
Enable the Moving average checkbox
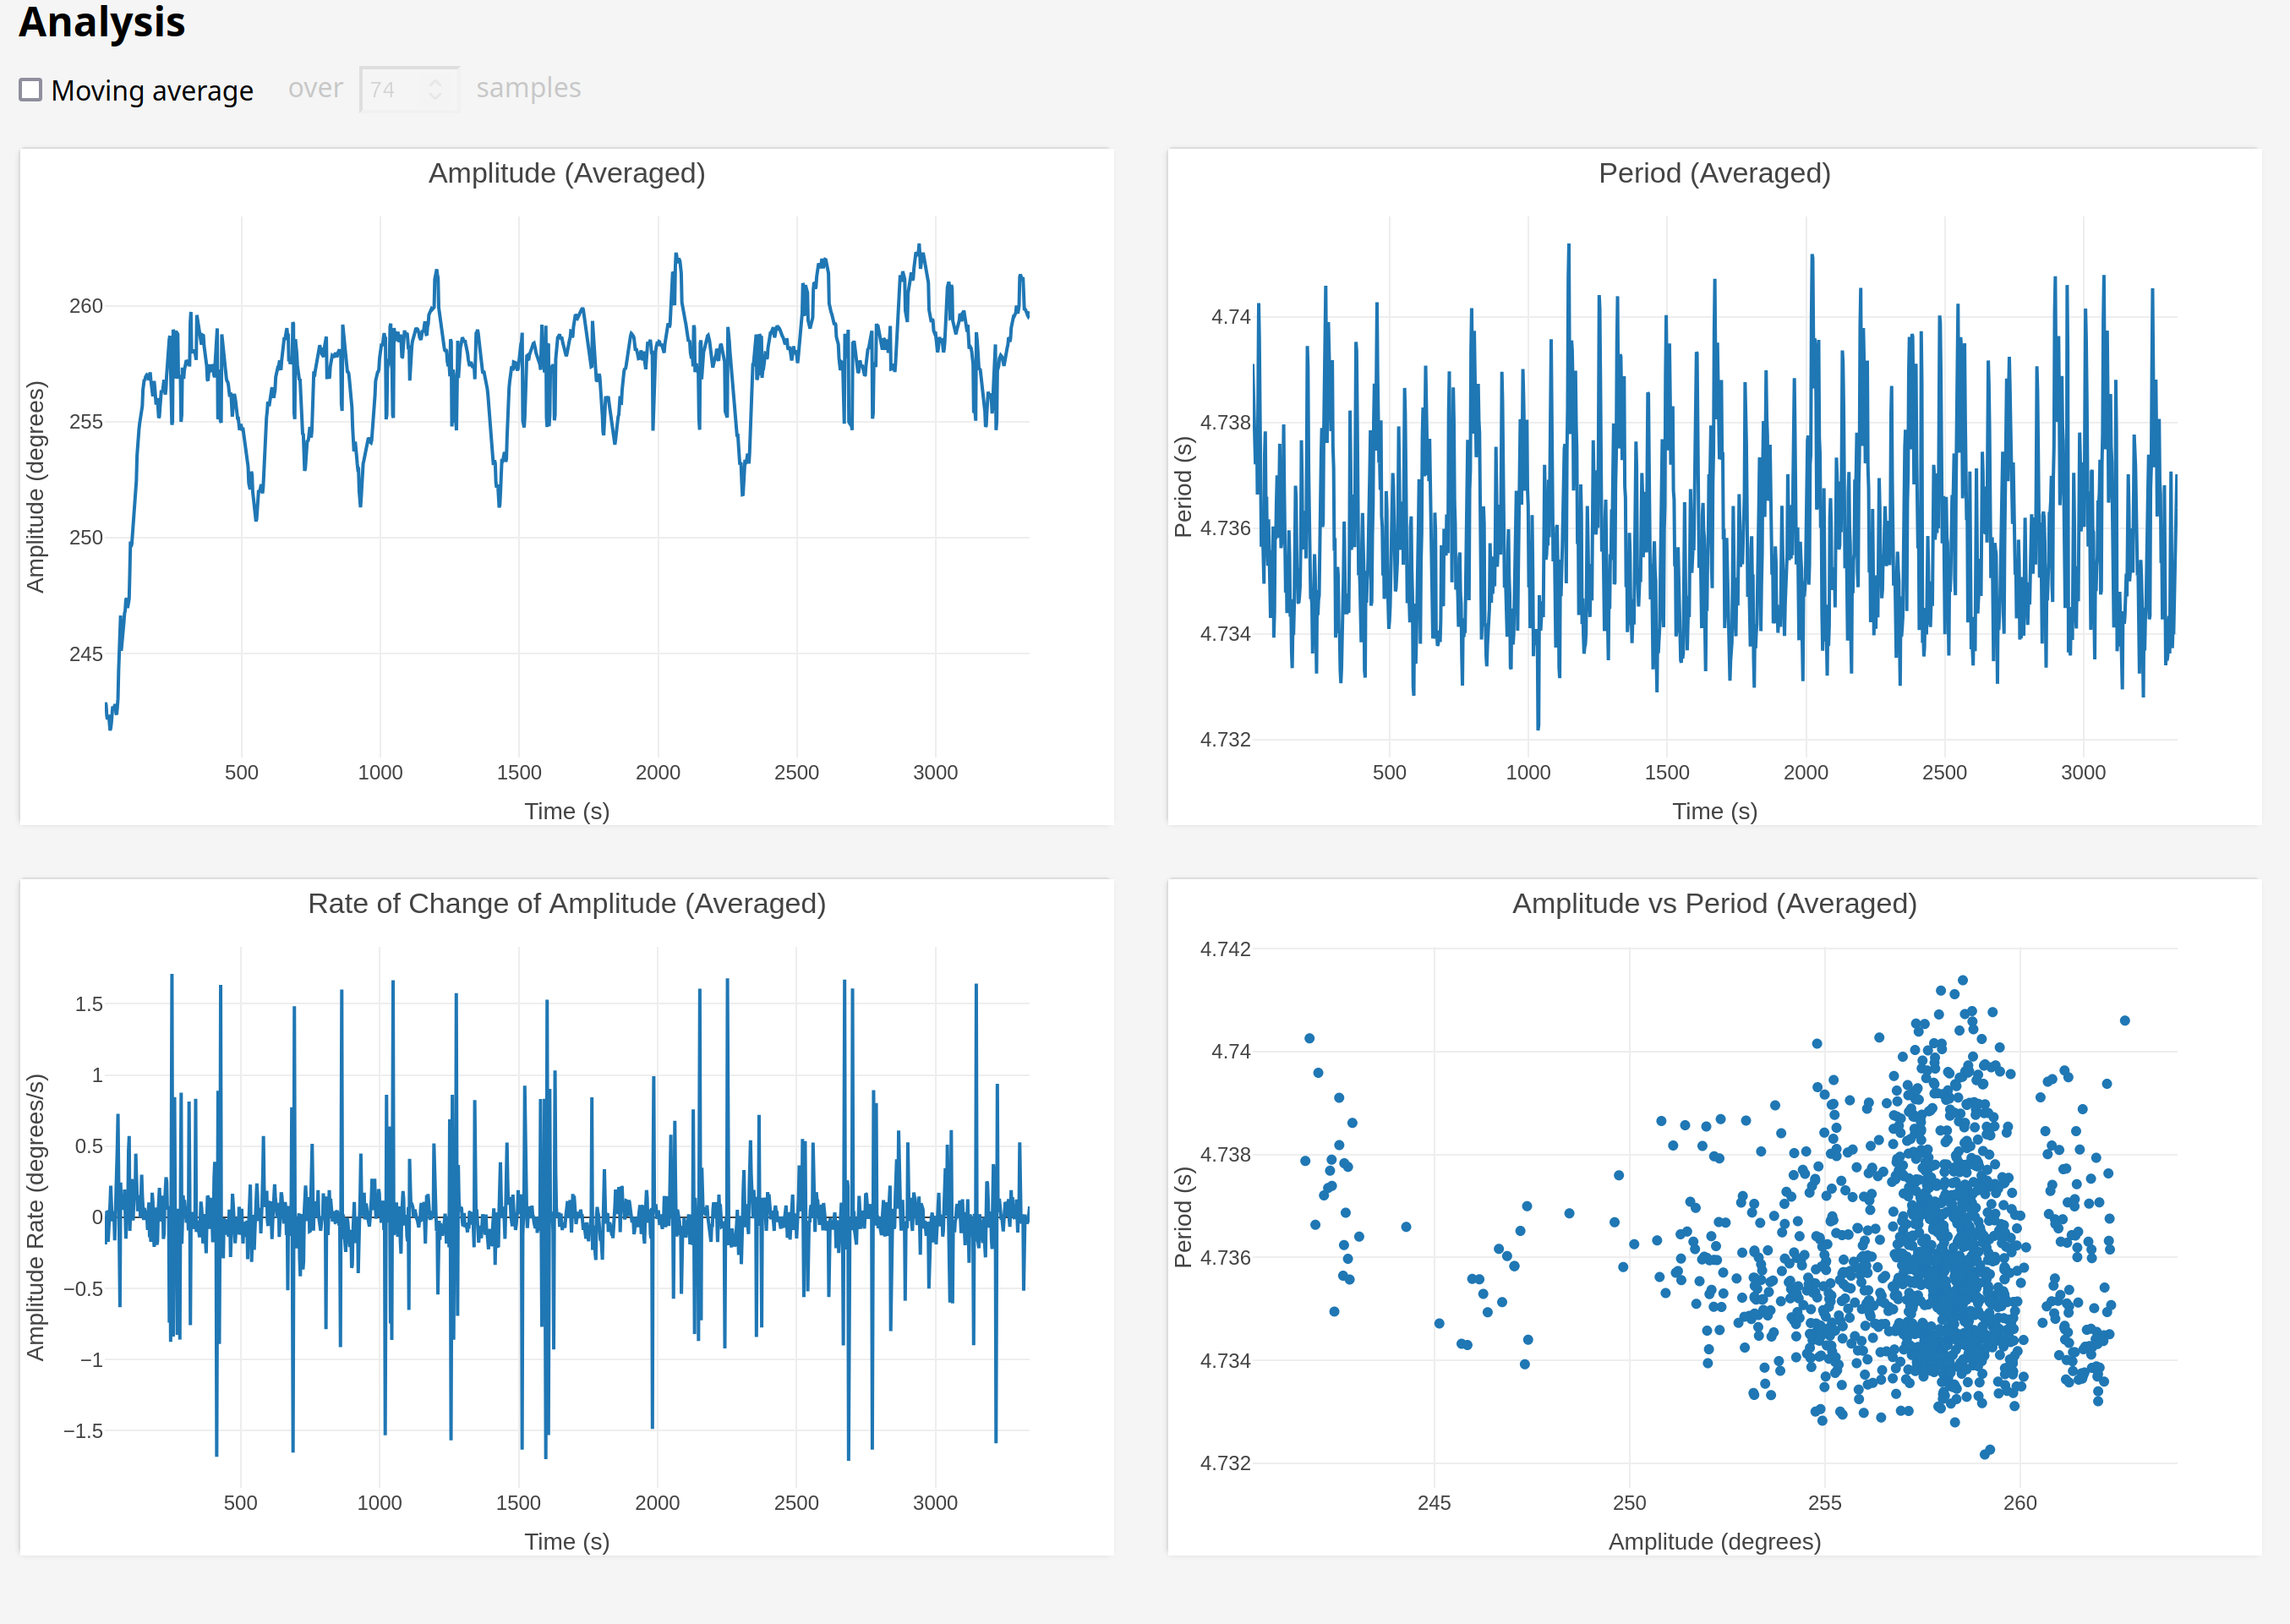(31, 90)
